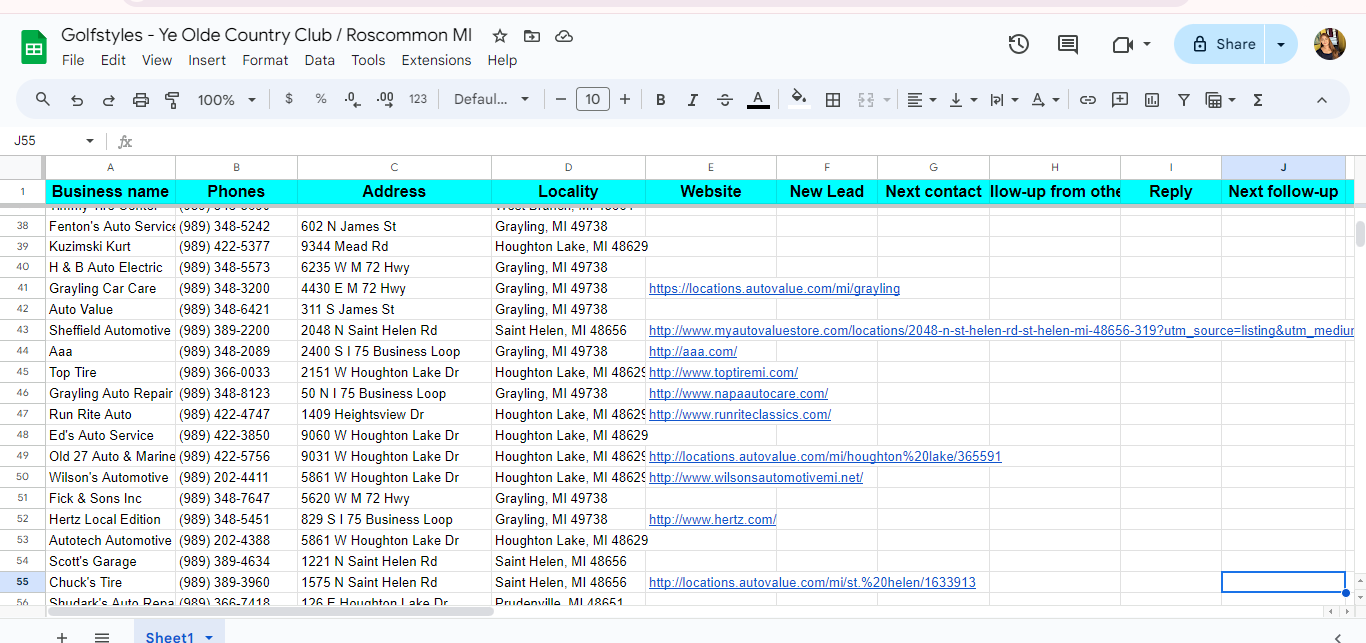Screen dimensions: 1366x643
Task: Click the font size field
Action: click(x=593, y=99)
